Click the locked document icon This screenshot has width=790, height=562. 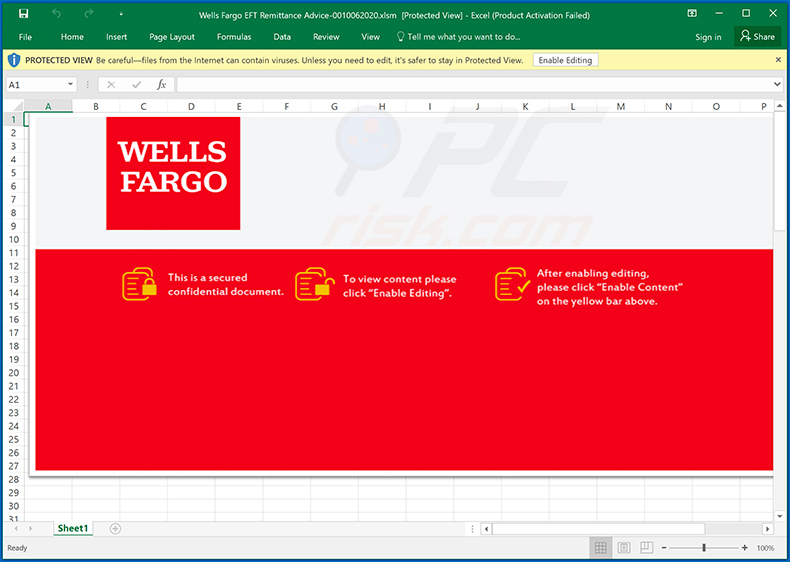pos(139,284)
